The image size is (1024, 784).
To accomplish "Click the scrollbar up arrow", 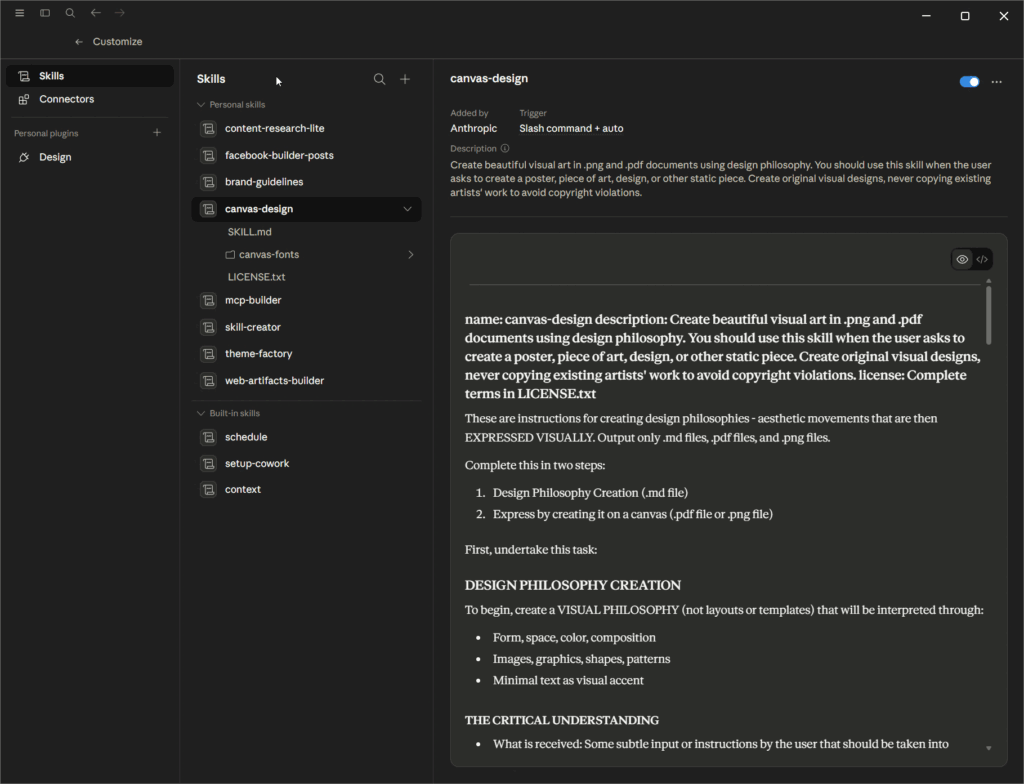I will click(x=989, y=281).
